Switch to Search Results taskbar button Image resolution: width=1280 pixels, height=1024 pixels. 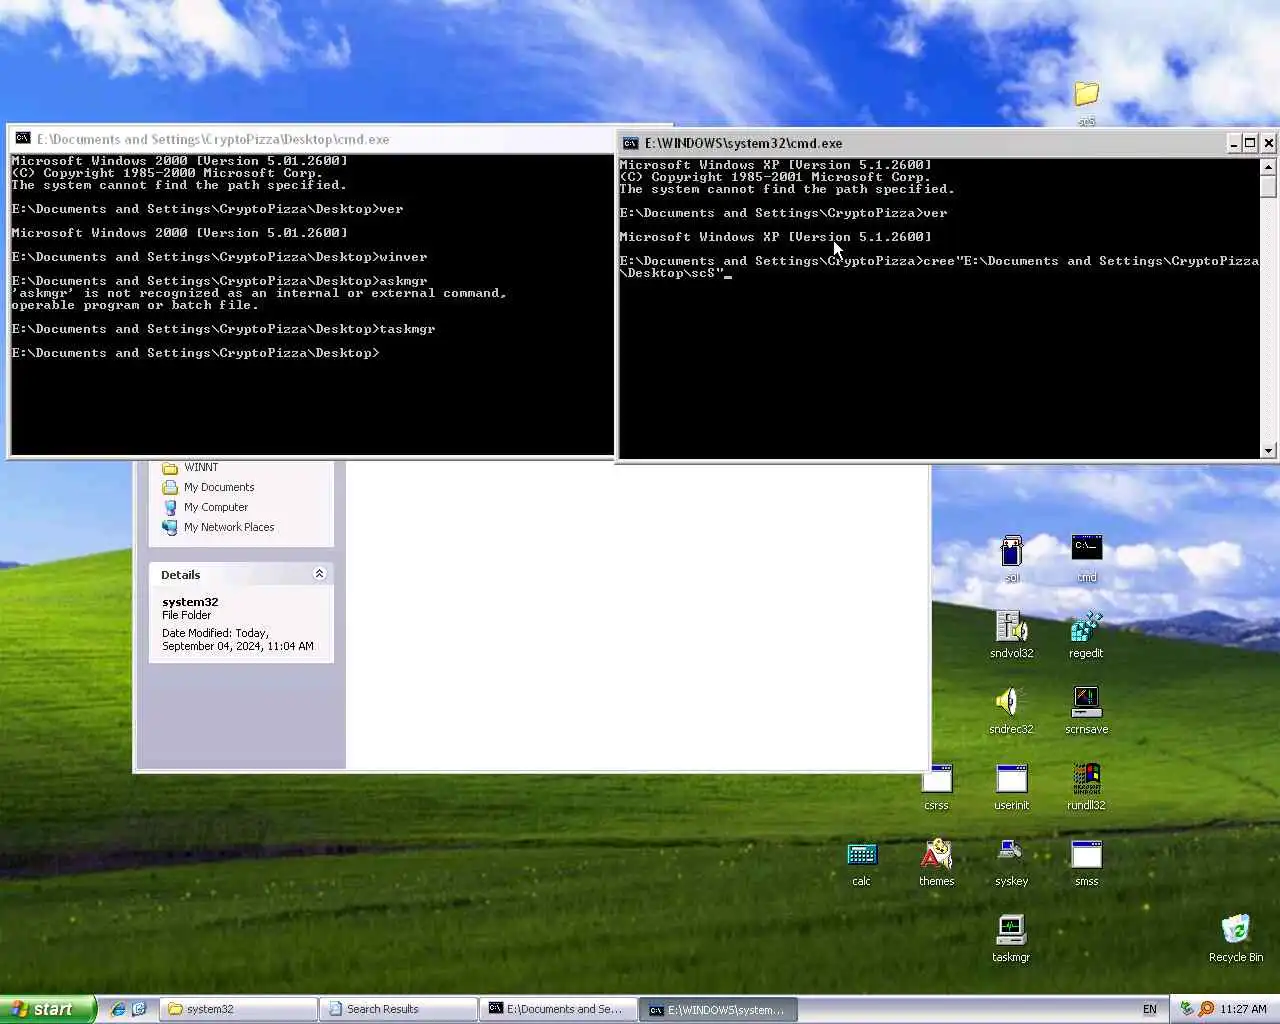(399, 1009)
